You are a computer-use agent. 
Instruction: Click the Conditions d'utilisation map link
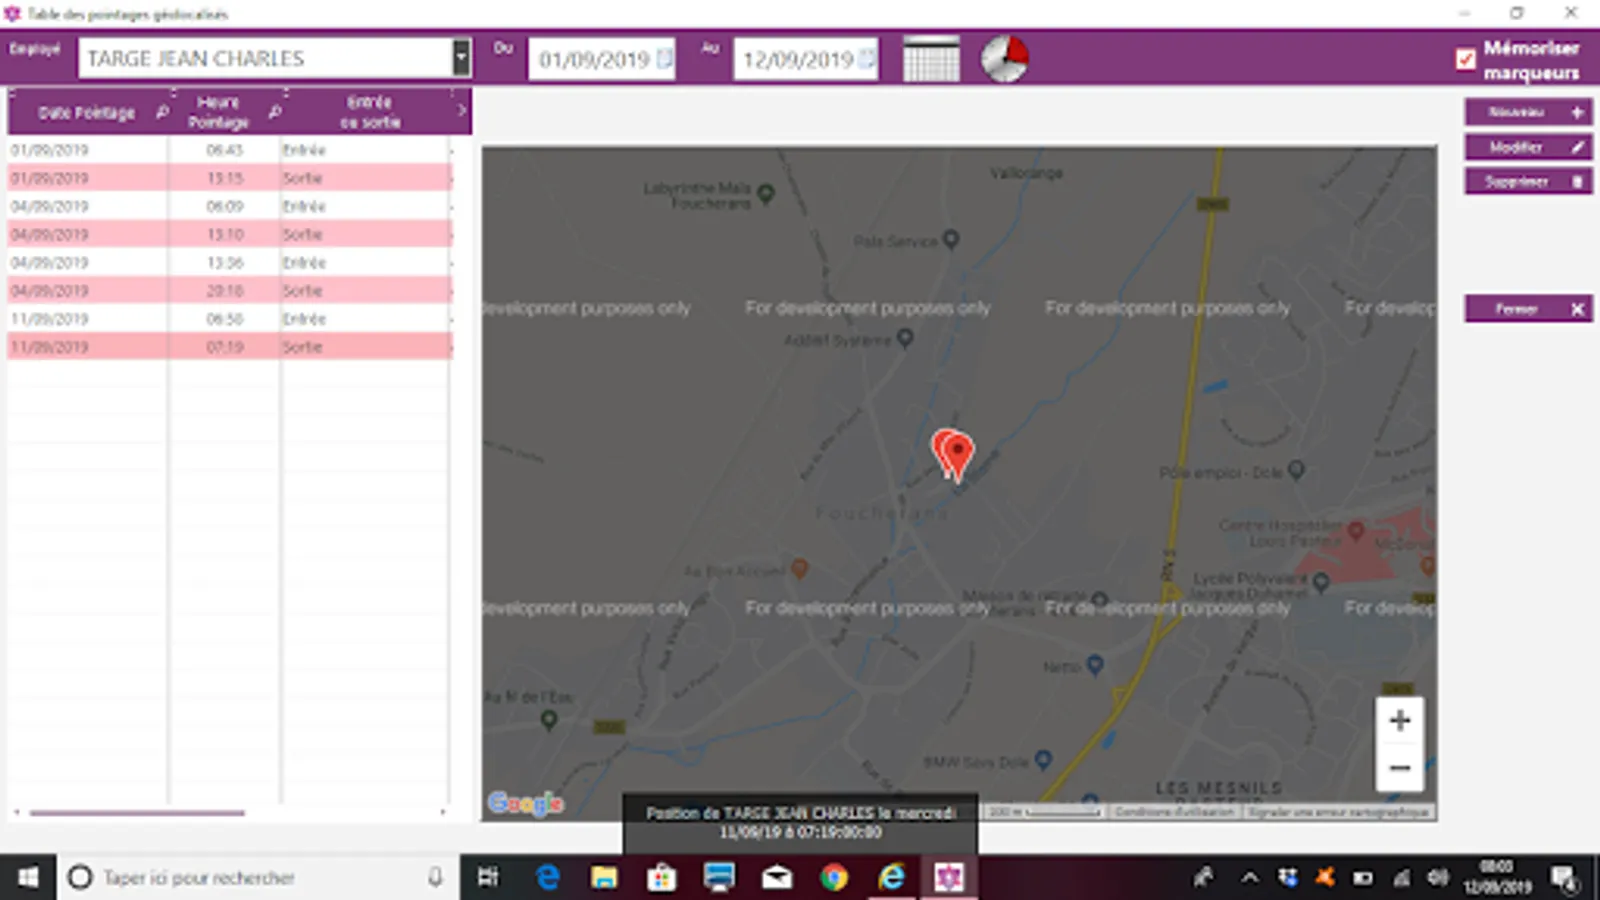pyautogui.click(x=1174, y=812)
